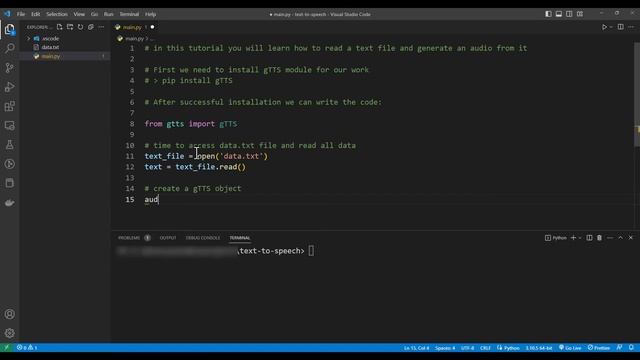Add a new terminal with plus icon

point(573,238)
